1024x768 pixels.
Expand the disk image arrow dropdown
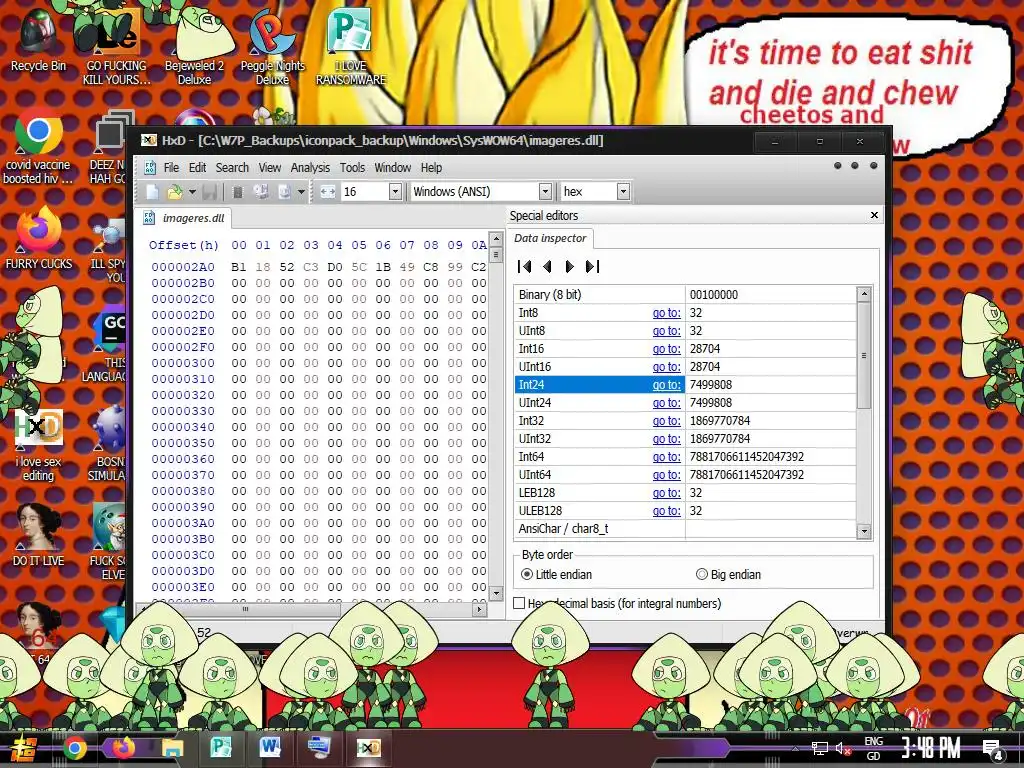click(301, 192)
